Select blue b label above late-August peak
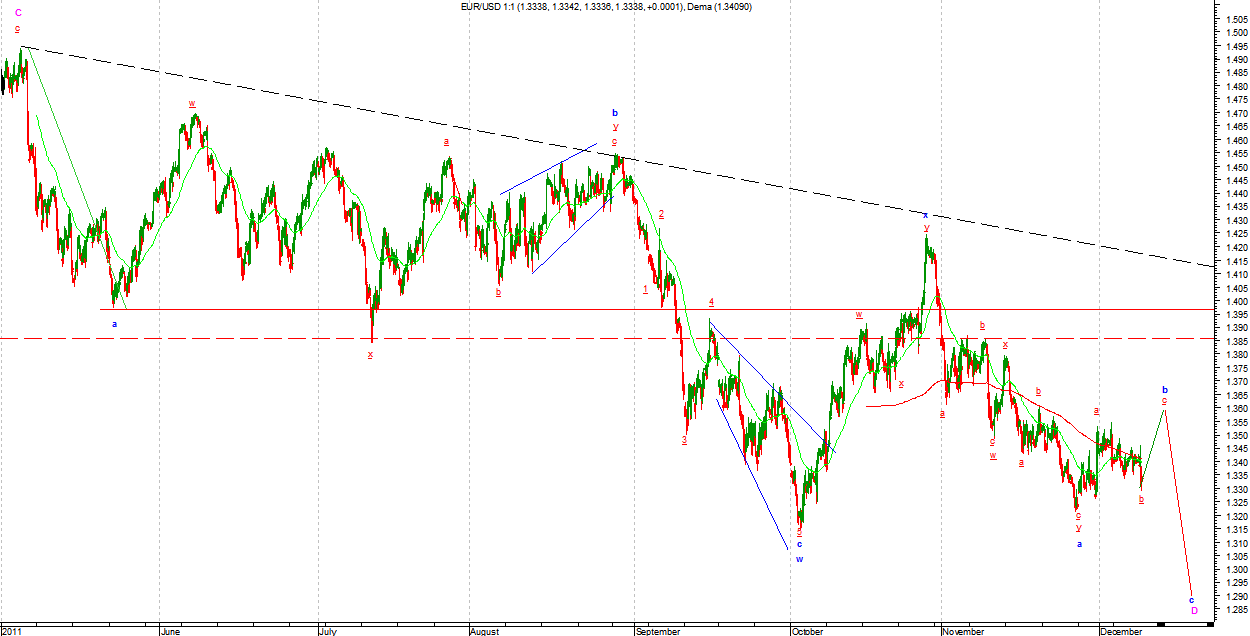Viewport: 1250px width, 636px height. [615, 113]
